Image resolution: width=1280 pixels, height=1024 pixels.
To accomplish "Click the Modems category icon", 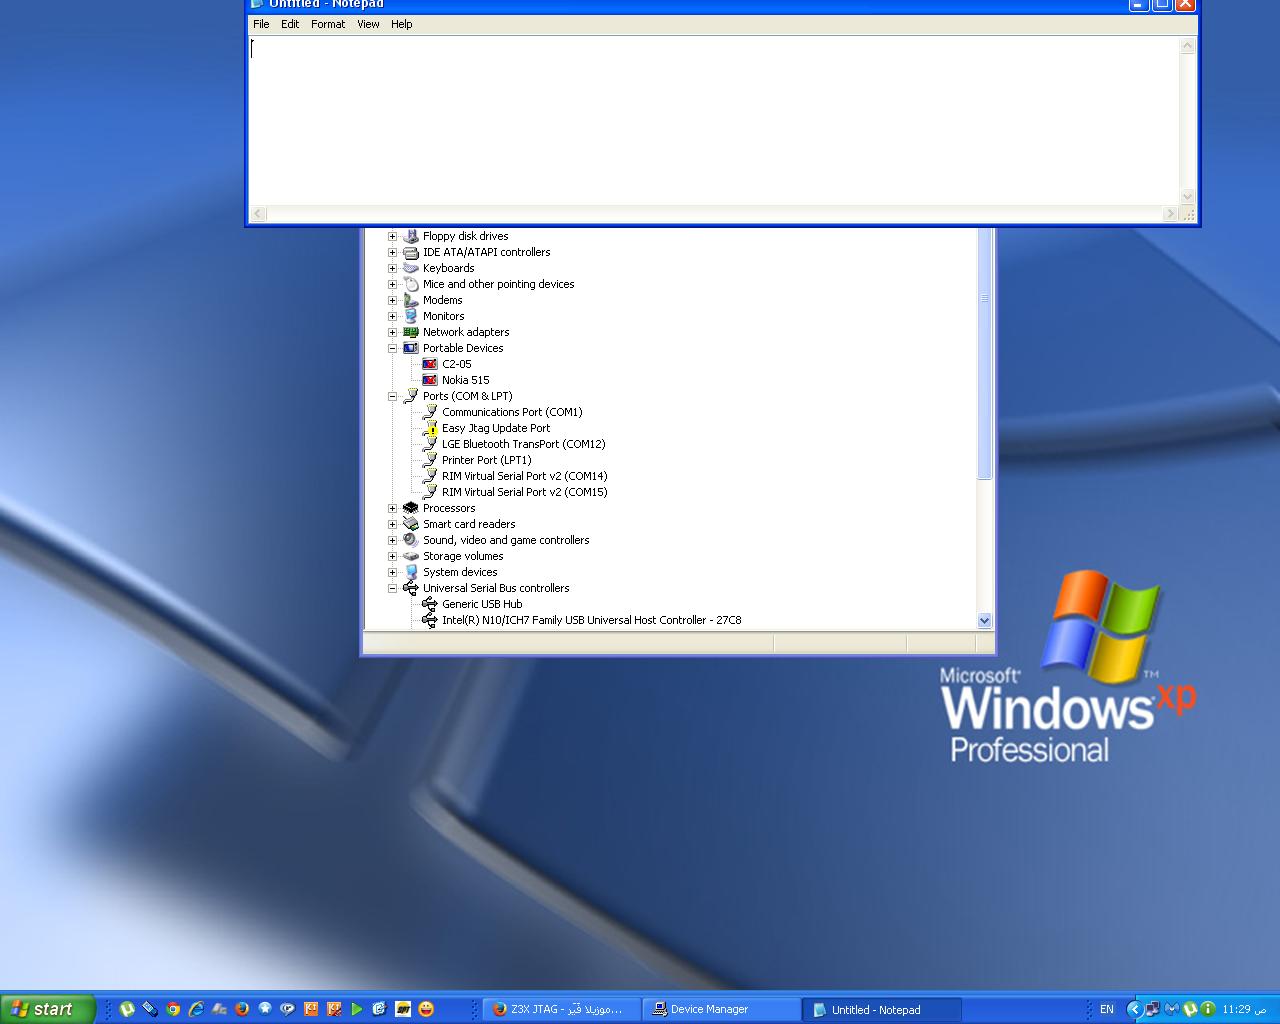I will pos(410,300).
